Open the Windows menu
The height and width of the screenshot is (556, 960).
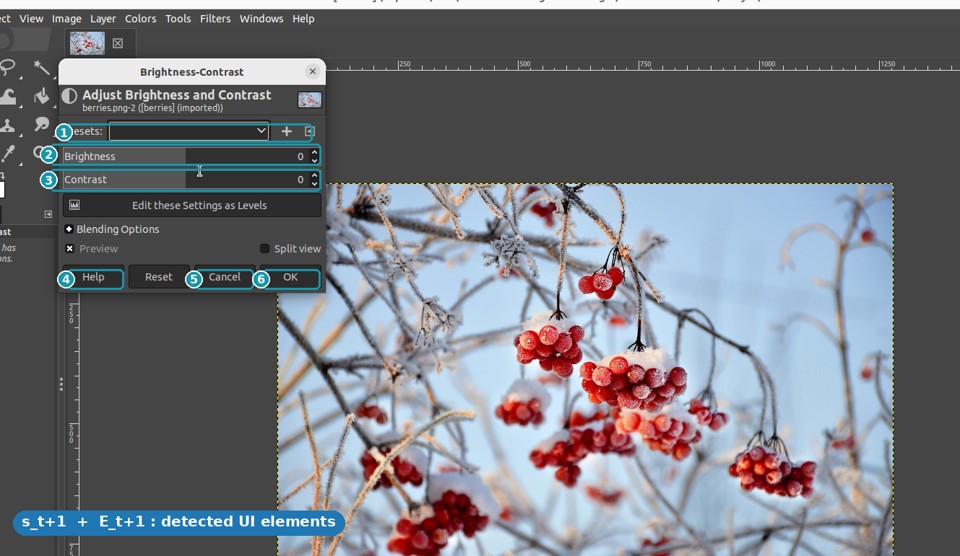click(261, 18)
